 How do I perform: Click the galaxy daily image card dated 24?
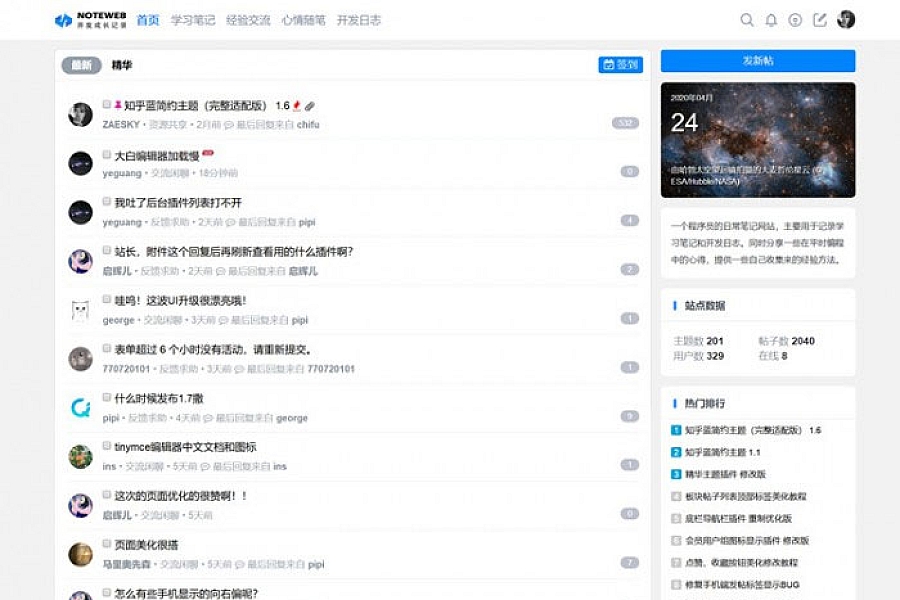tap(758, 140)
